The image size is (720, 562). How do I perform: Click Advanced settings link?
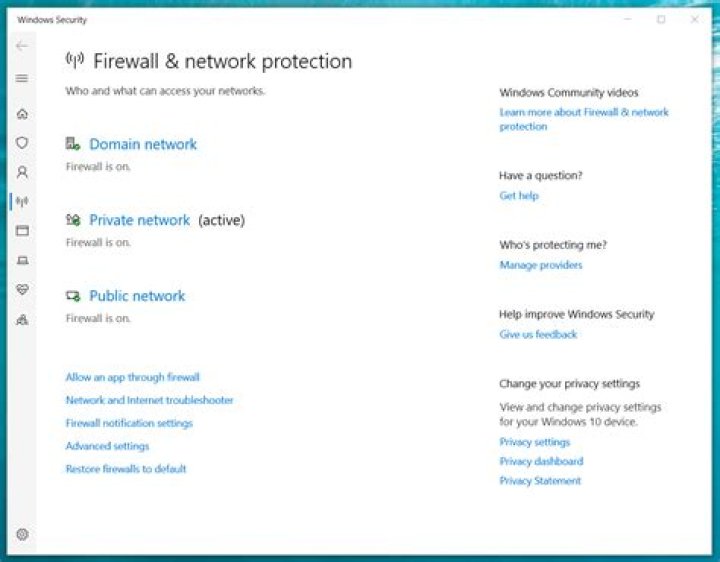point(107,446)
